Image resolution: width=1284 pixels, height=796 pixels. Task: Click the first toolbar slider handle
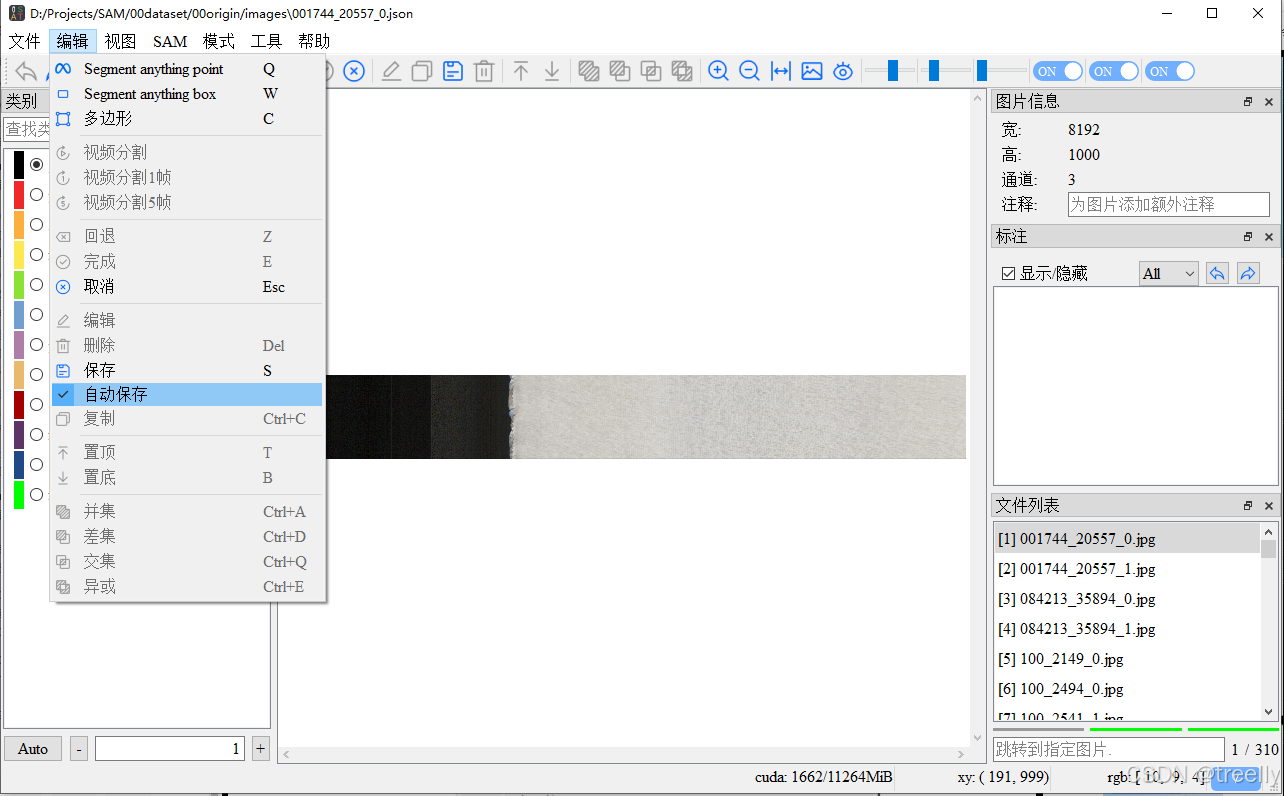click(893, 70)
